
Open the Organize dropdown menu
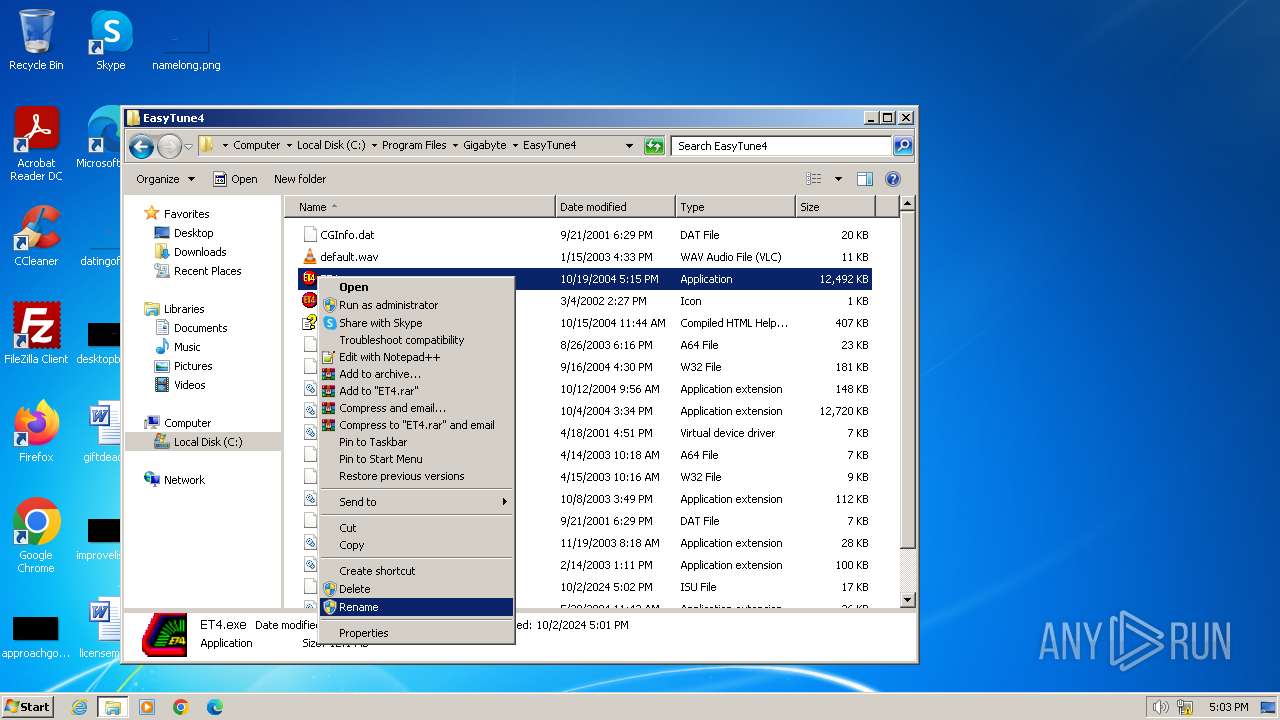coord(165,179)
